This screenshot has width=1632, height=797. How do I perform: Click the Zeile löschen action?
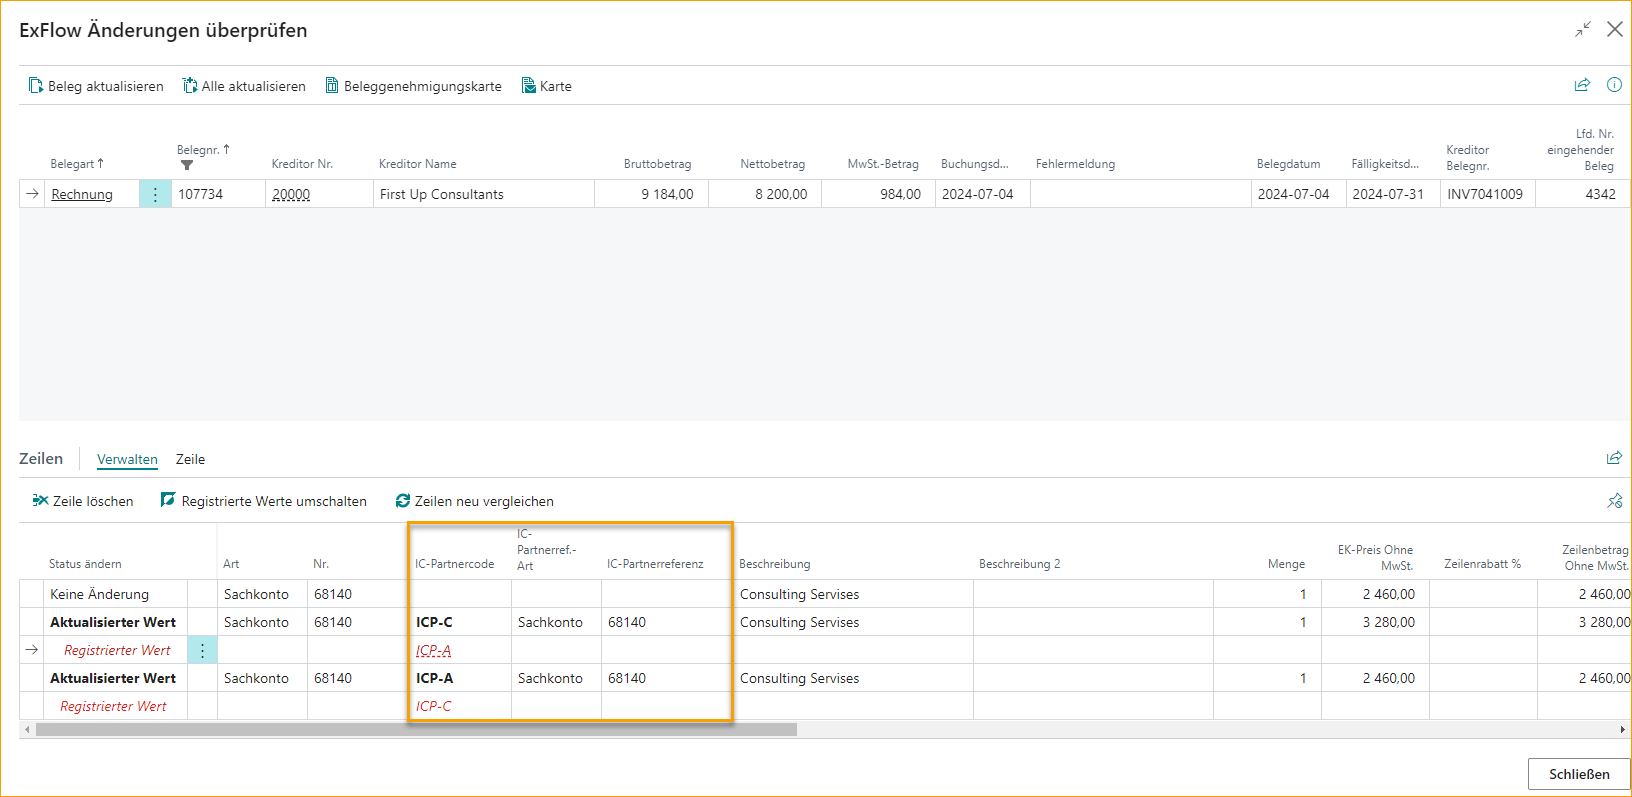tap(83, 501)
